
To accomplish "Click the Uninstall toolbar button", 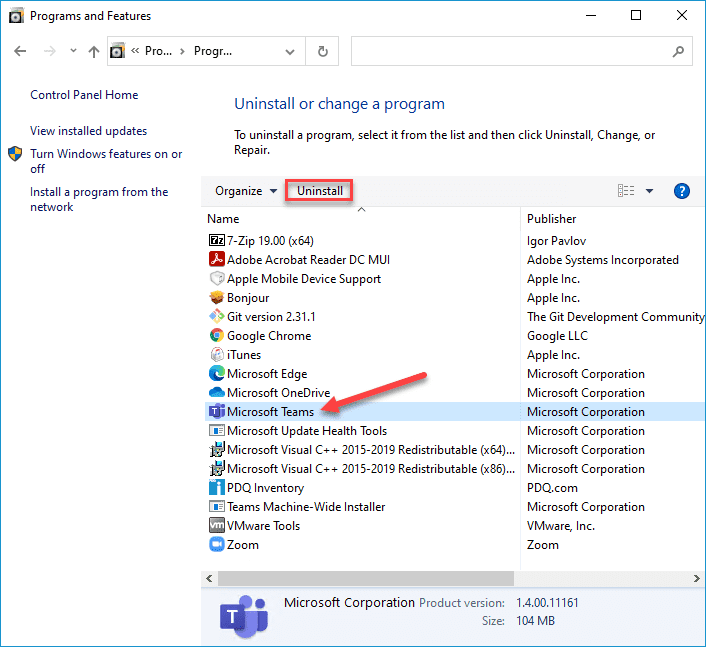I will point(319,191).
